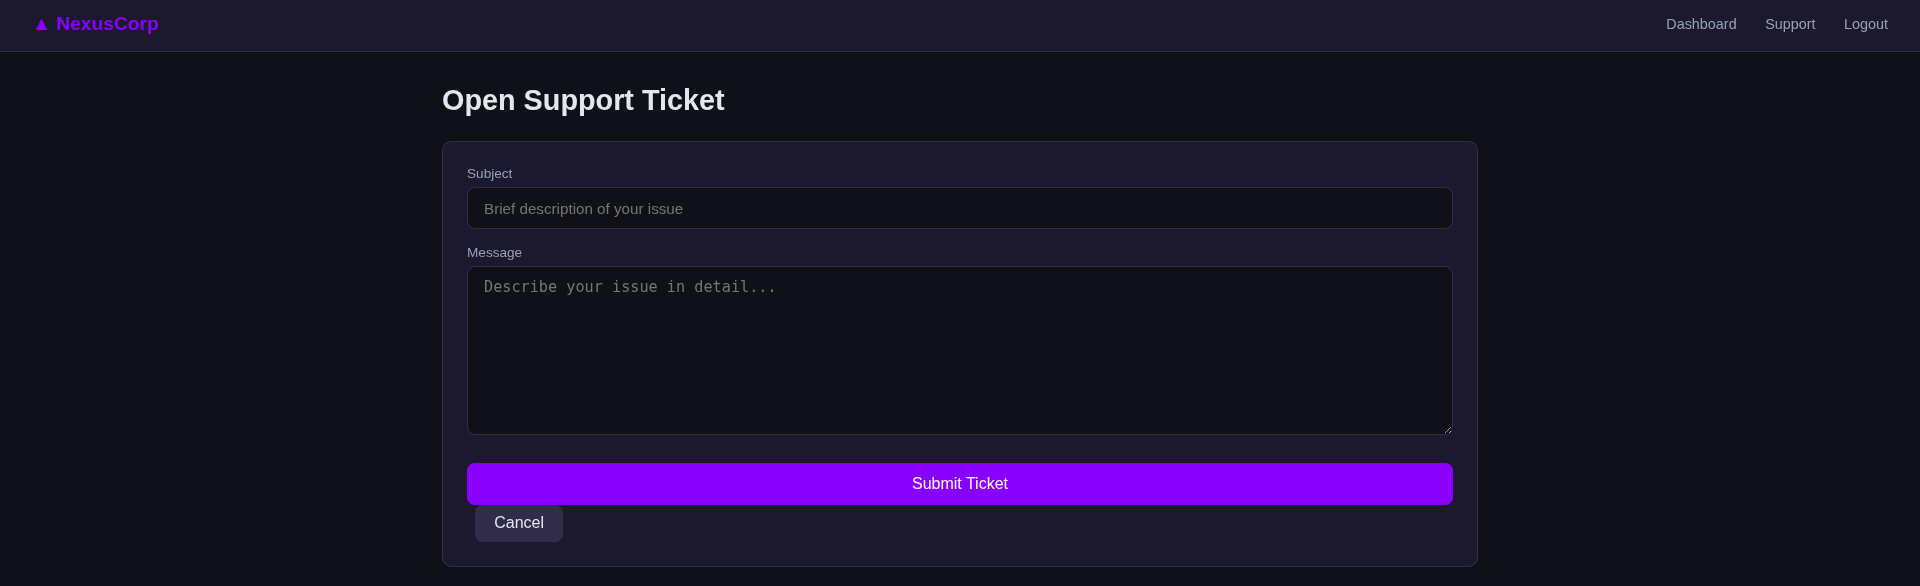
Task: Click the word Cancel below Submit
Action: (x=519, y=523)
